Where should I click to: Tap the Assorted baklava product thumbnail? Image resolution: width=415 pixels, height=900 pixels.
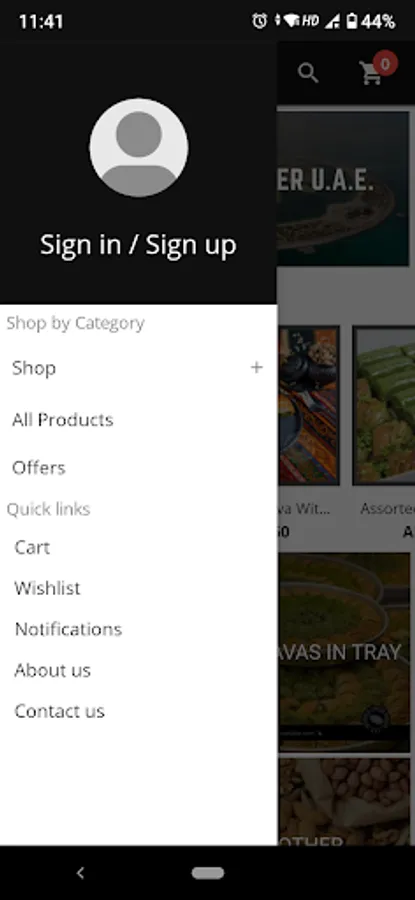click(x=384, y=405)
